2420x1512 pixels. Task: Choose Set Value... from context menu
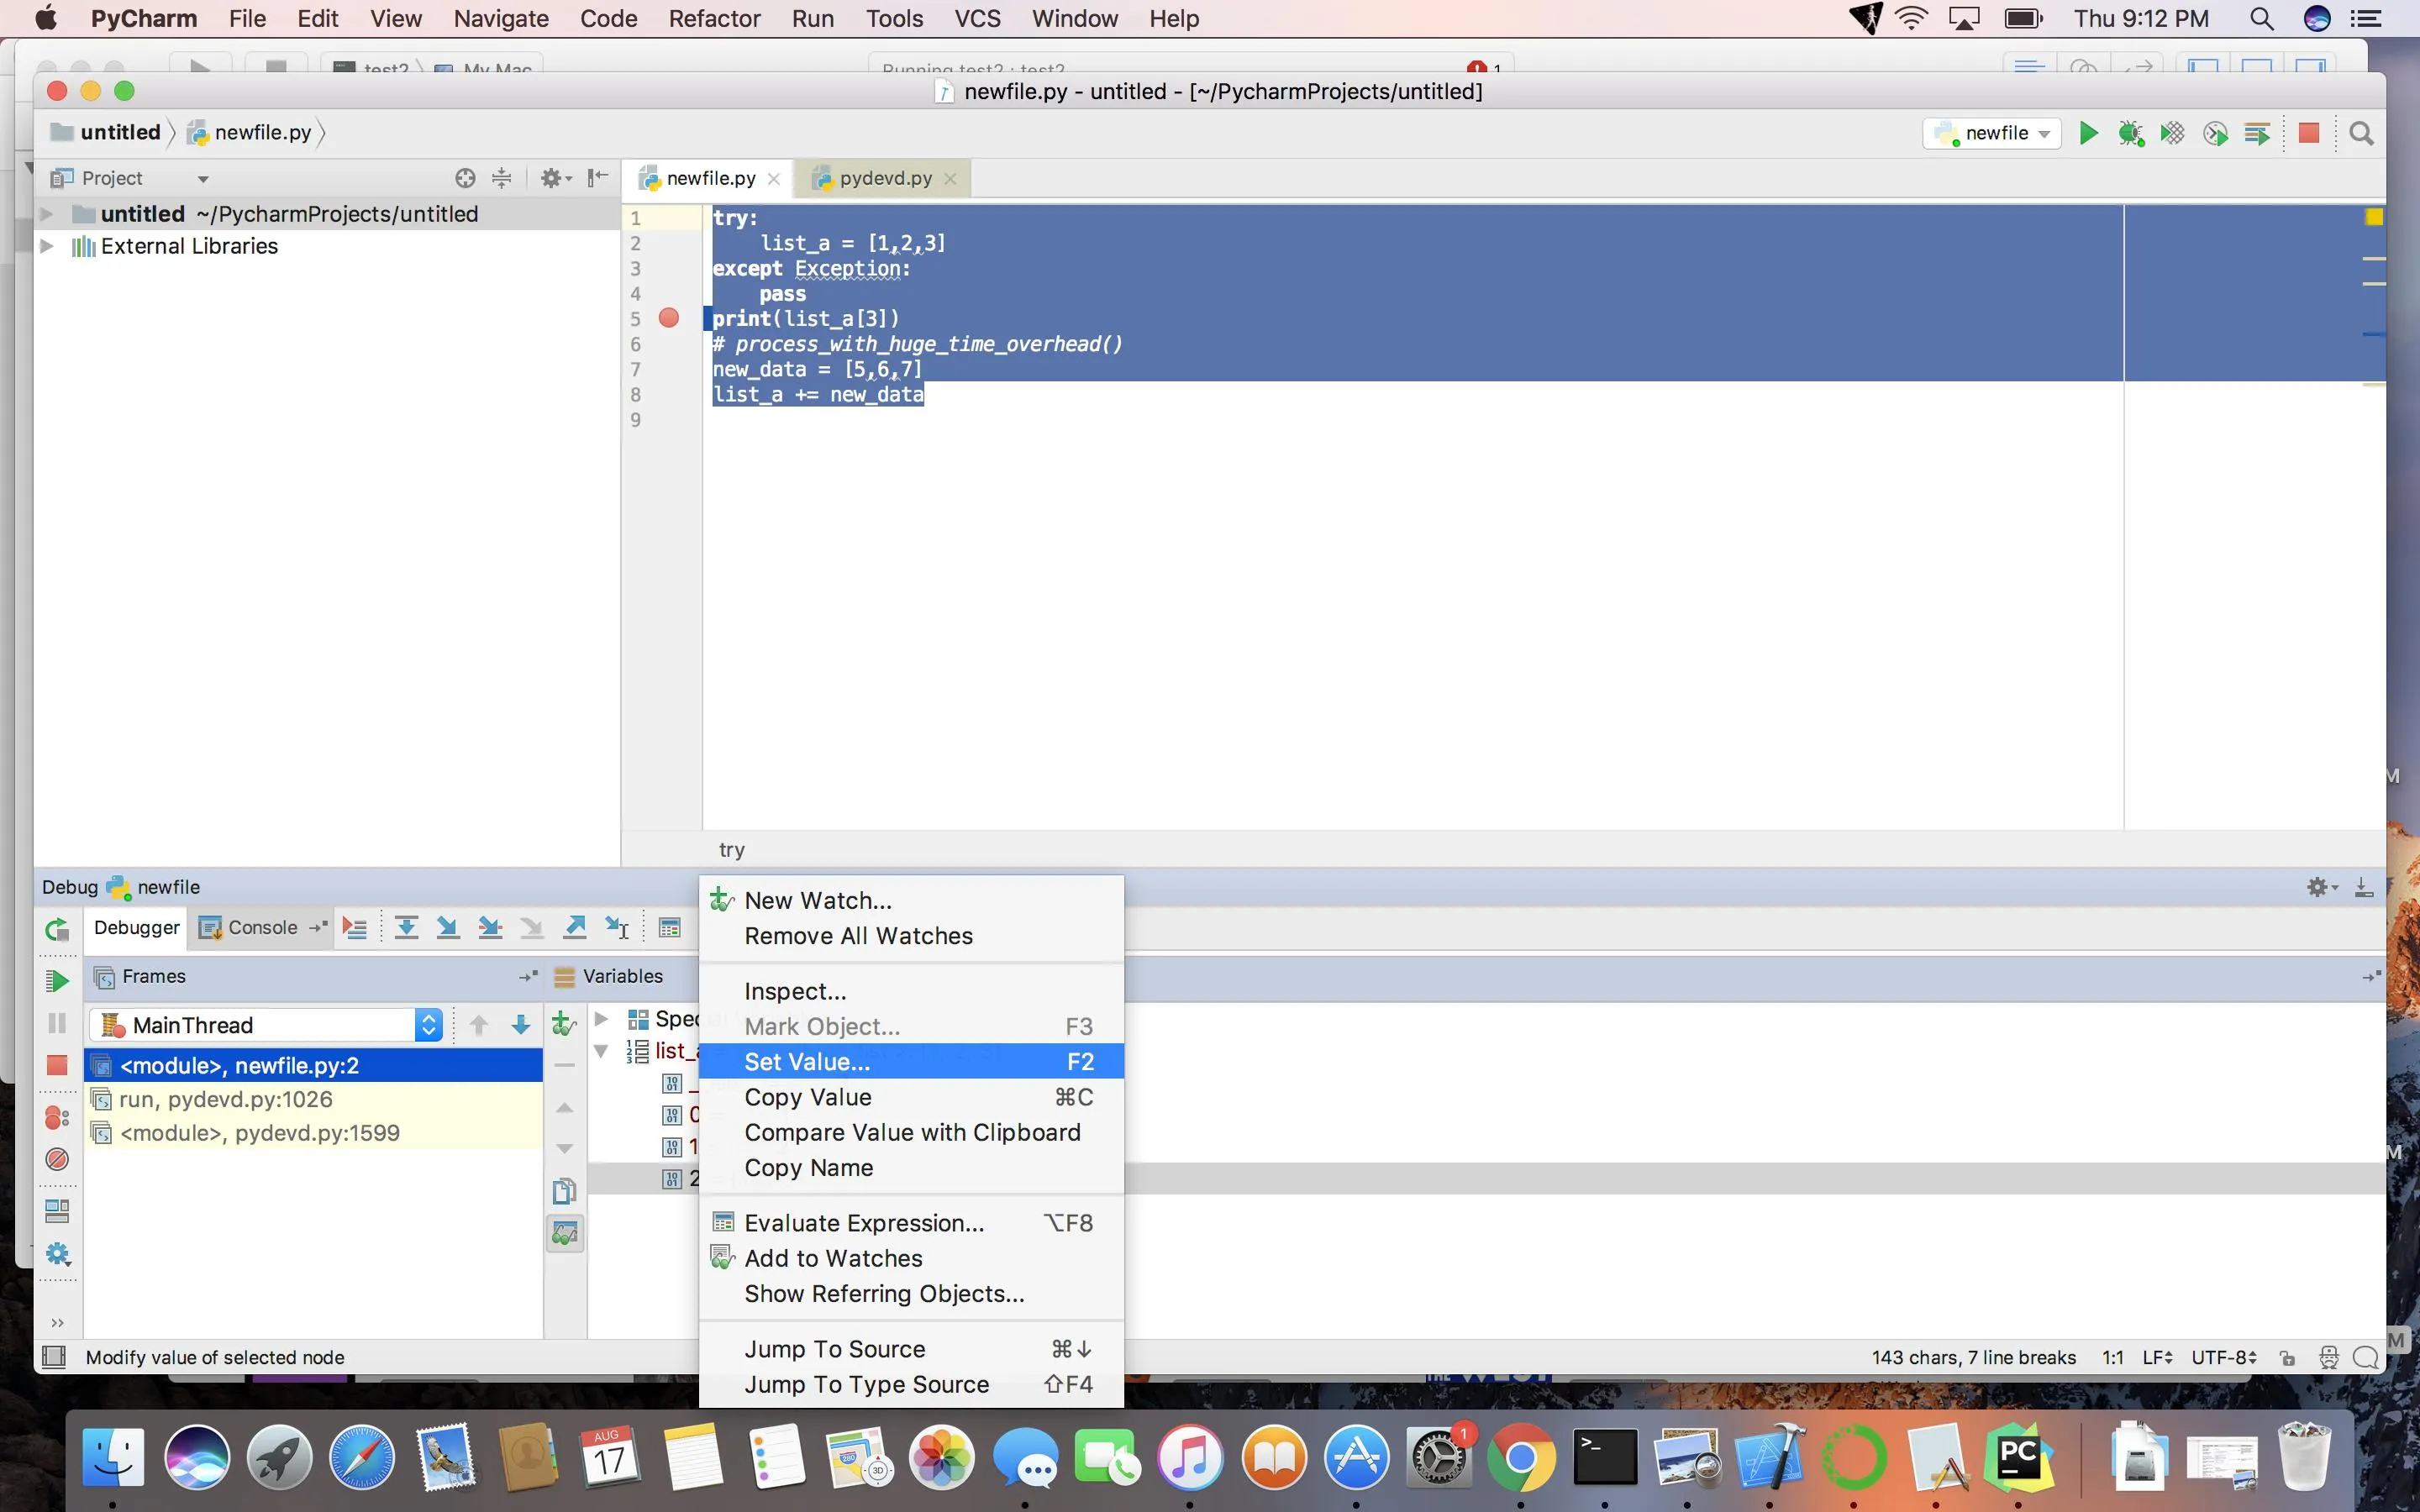tap(807, 1061)
